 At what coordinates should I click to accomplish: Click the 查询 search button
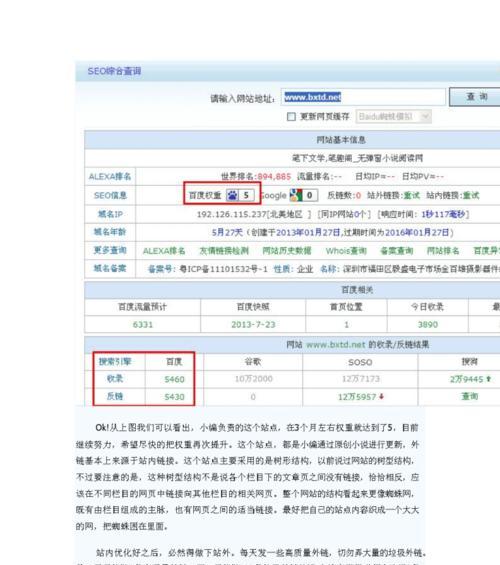coord(475,97)
